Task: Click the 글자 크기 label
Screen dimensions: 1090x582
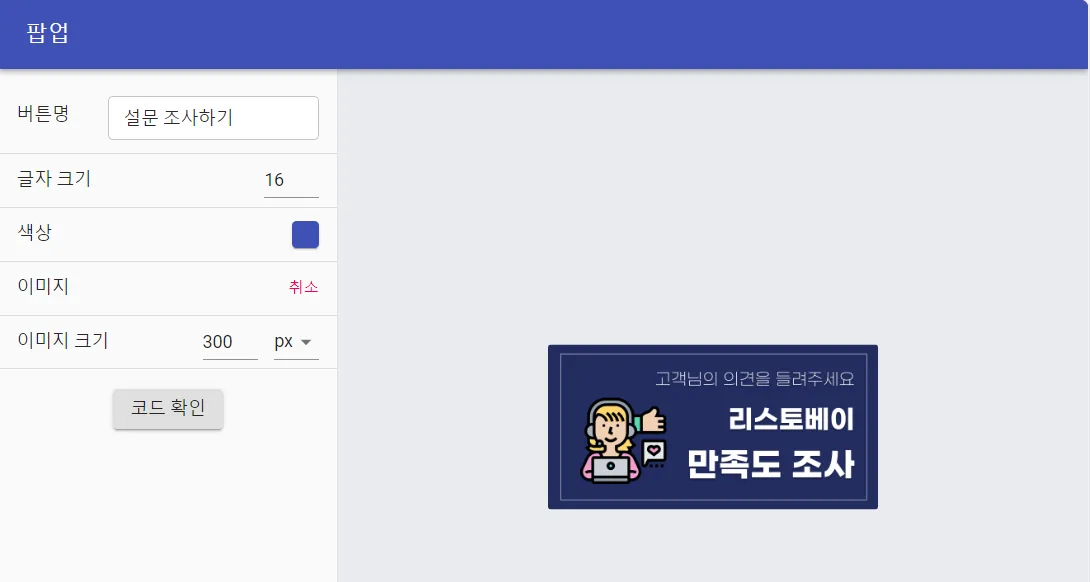Action: 54,179
